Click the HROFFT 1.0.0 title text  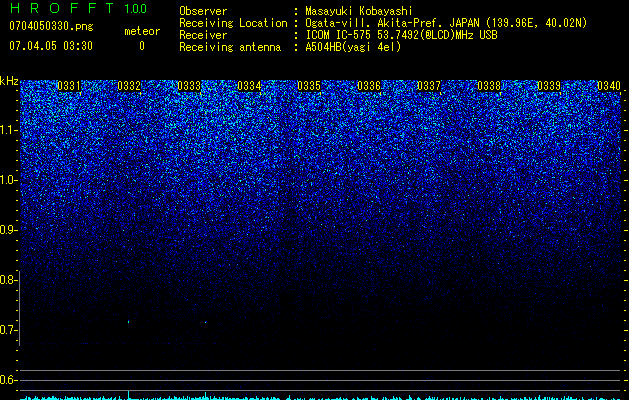tap(78, 8)
